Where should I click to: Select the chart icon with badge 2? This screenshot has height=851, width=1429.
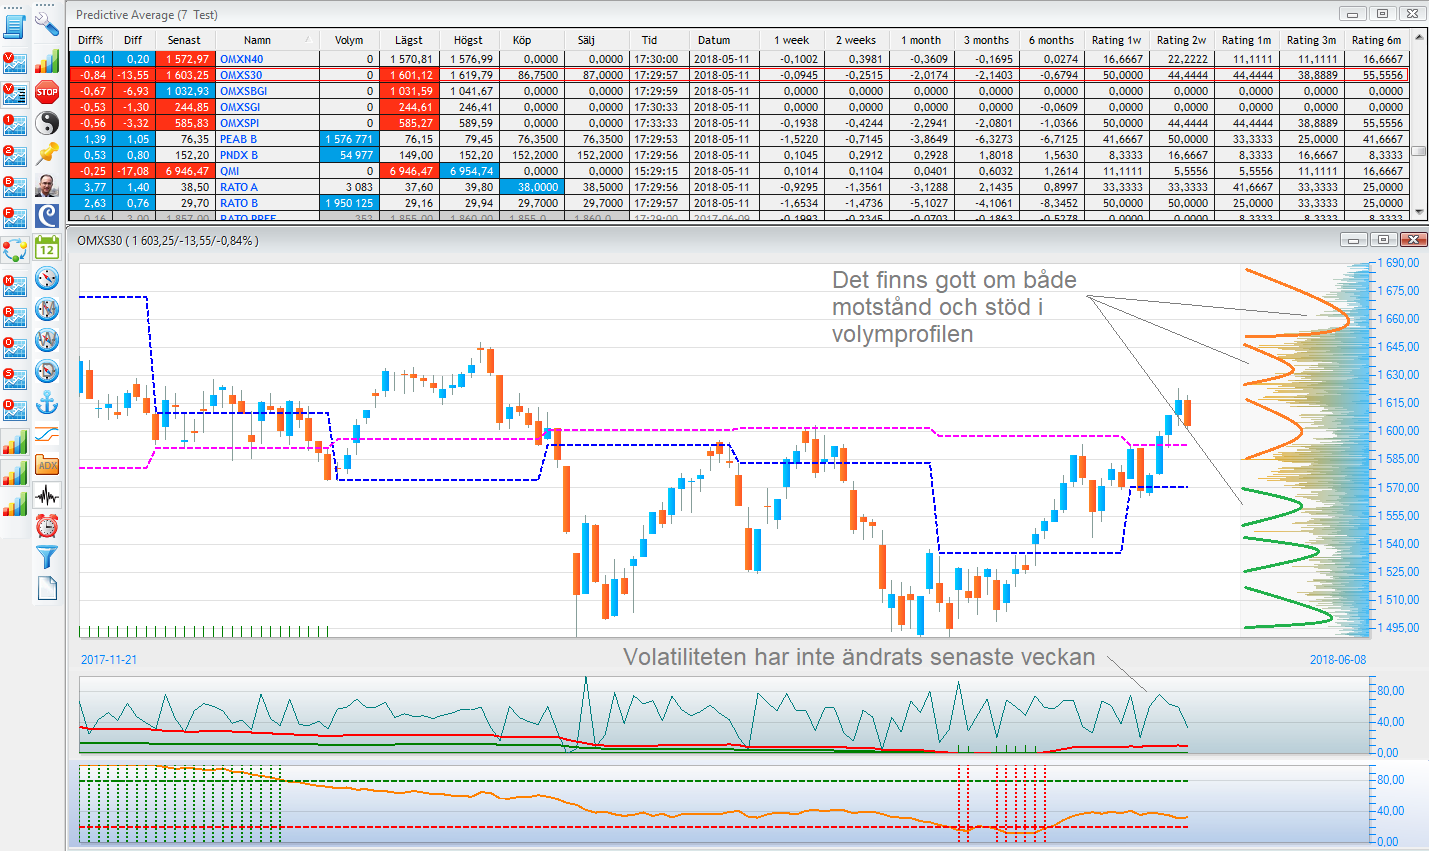[15, 155]
